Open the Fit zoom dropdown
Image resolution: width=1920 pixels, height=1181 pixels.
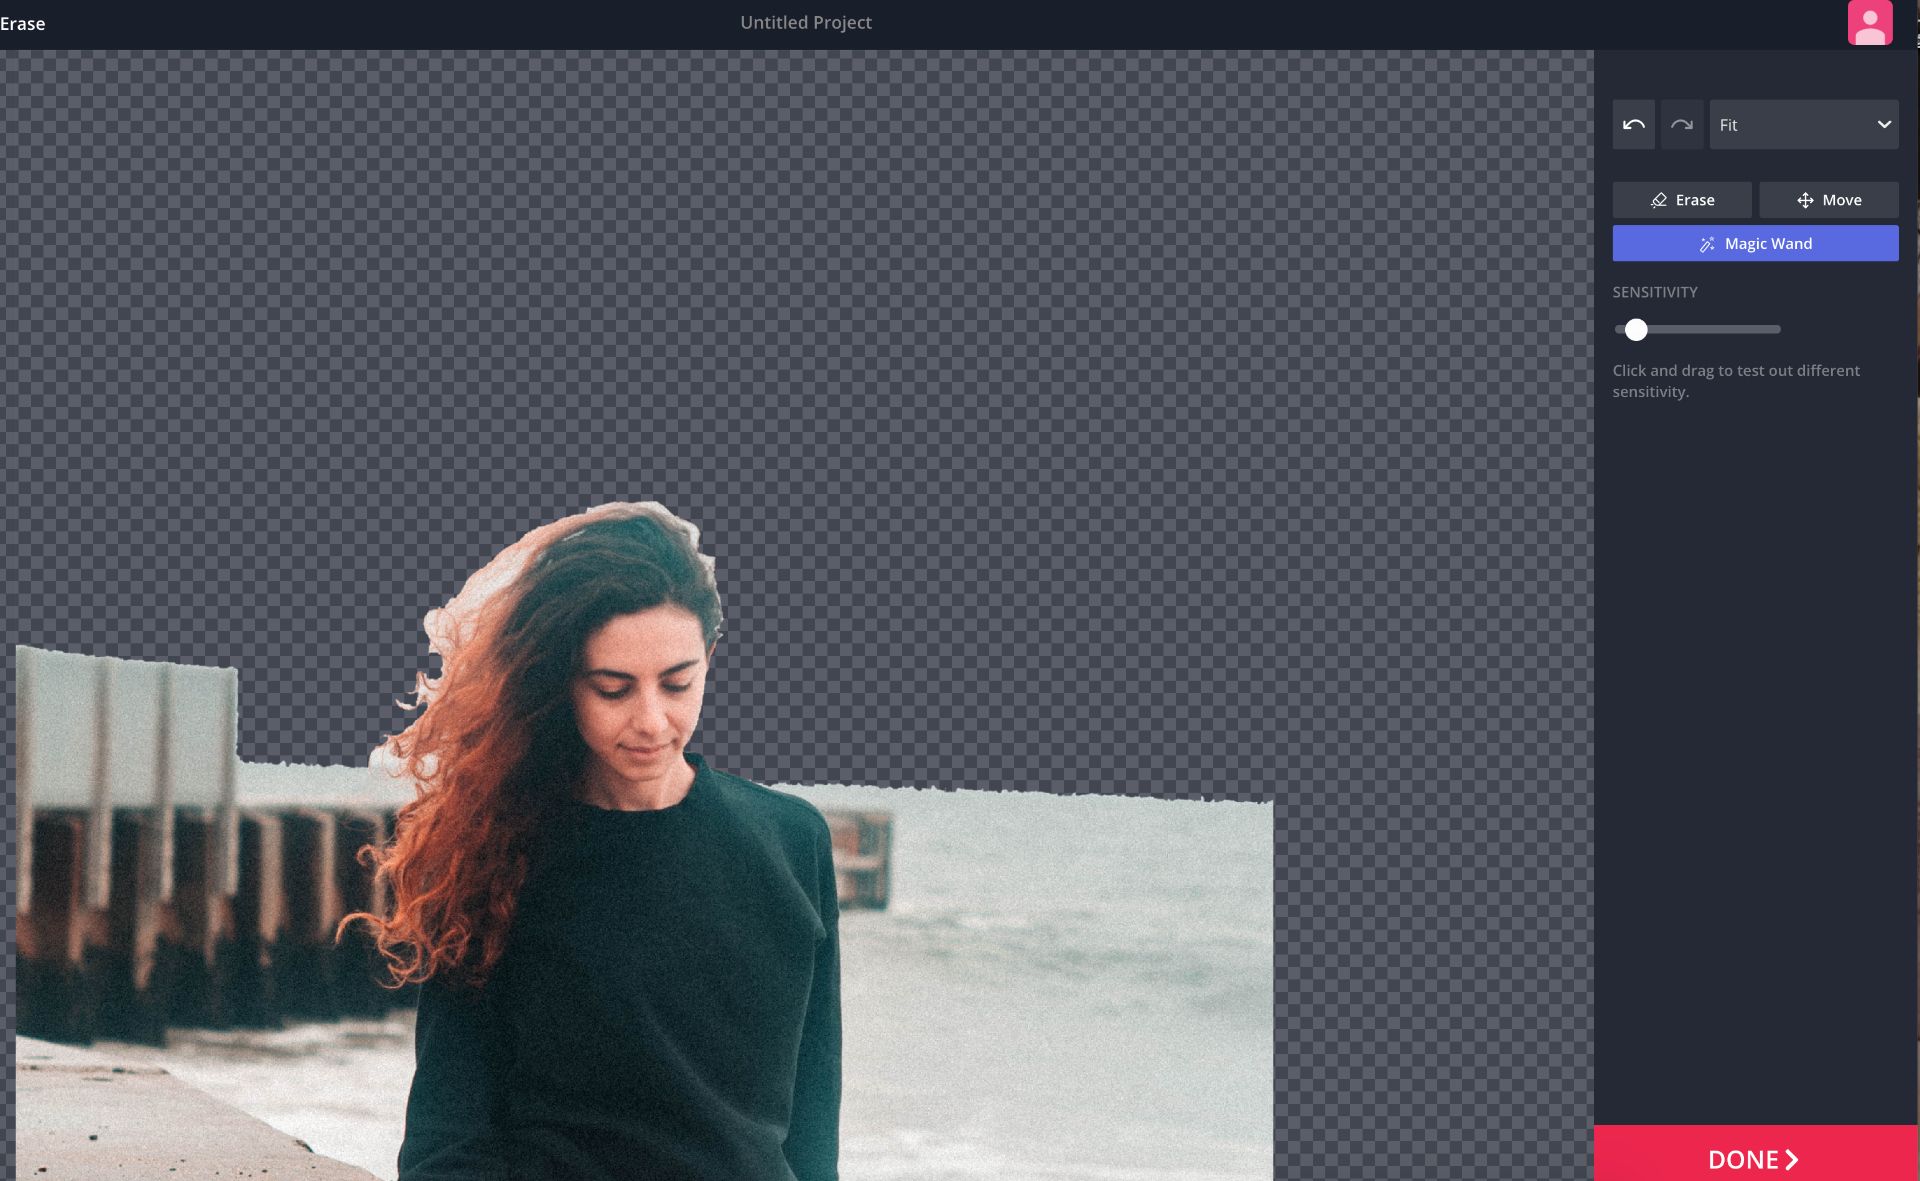pyautogui.click(x=1803, y=124)
